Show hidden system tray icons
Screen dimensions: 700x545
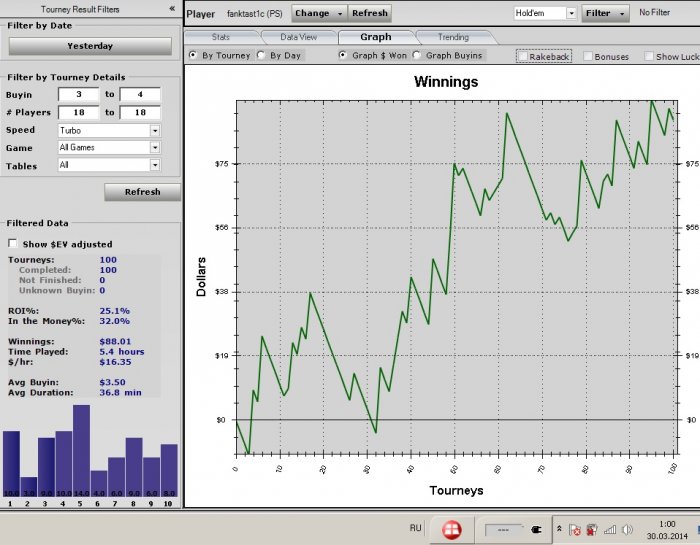tap(559, 529)
